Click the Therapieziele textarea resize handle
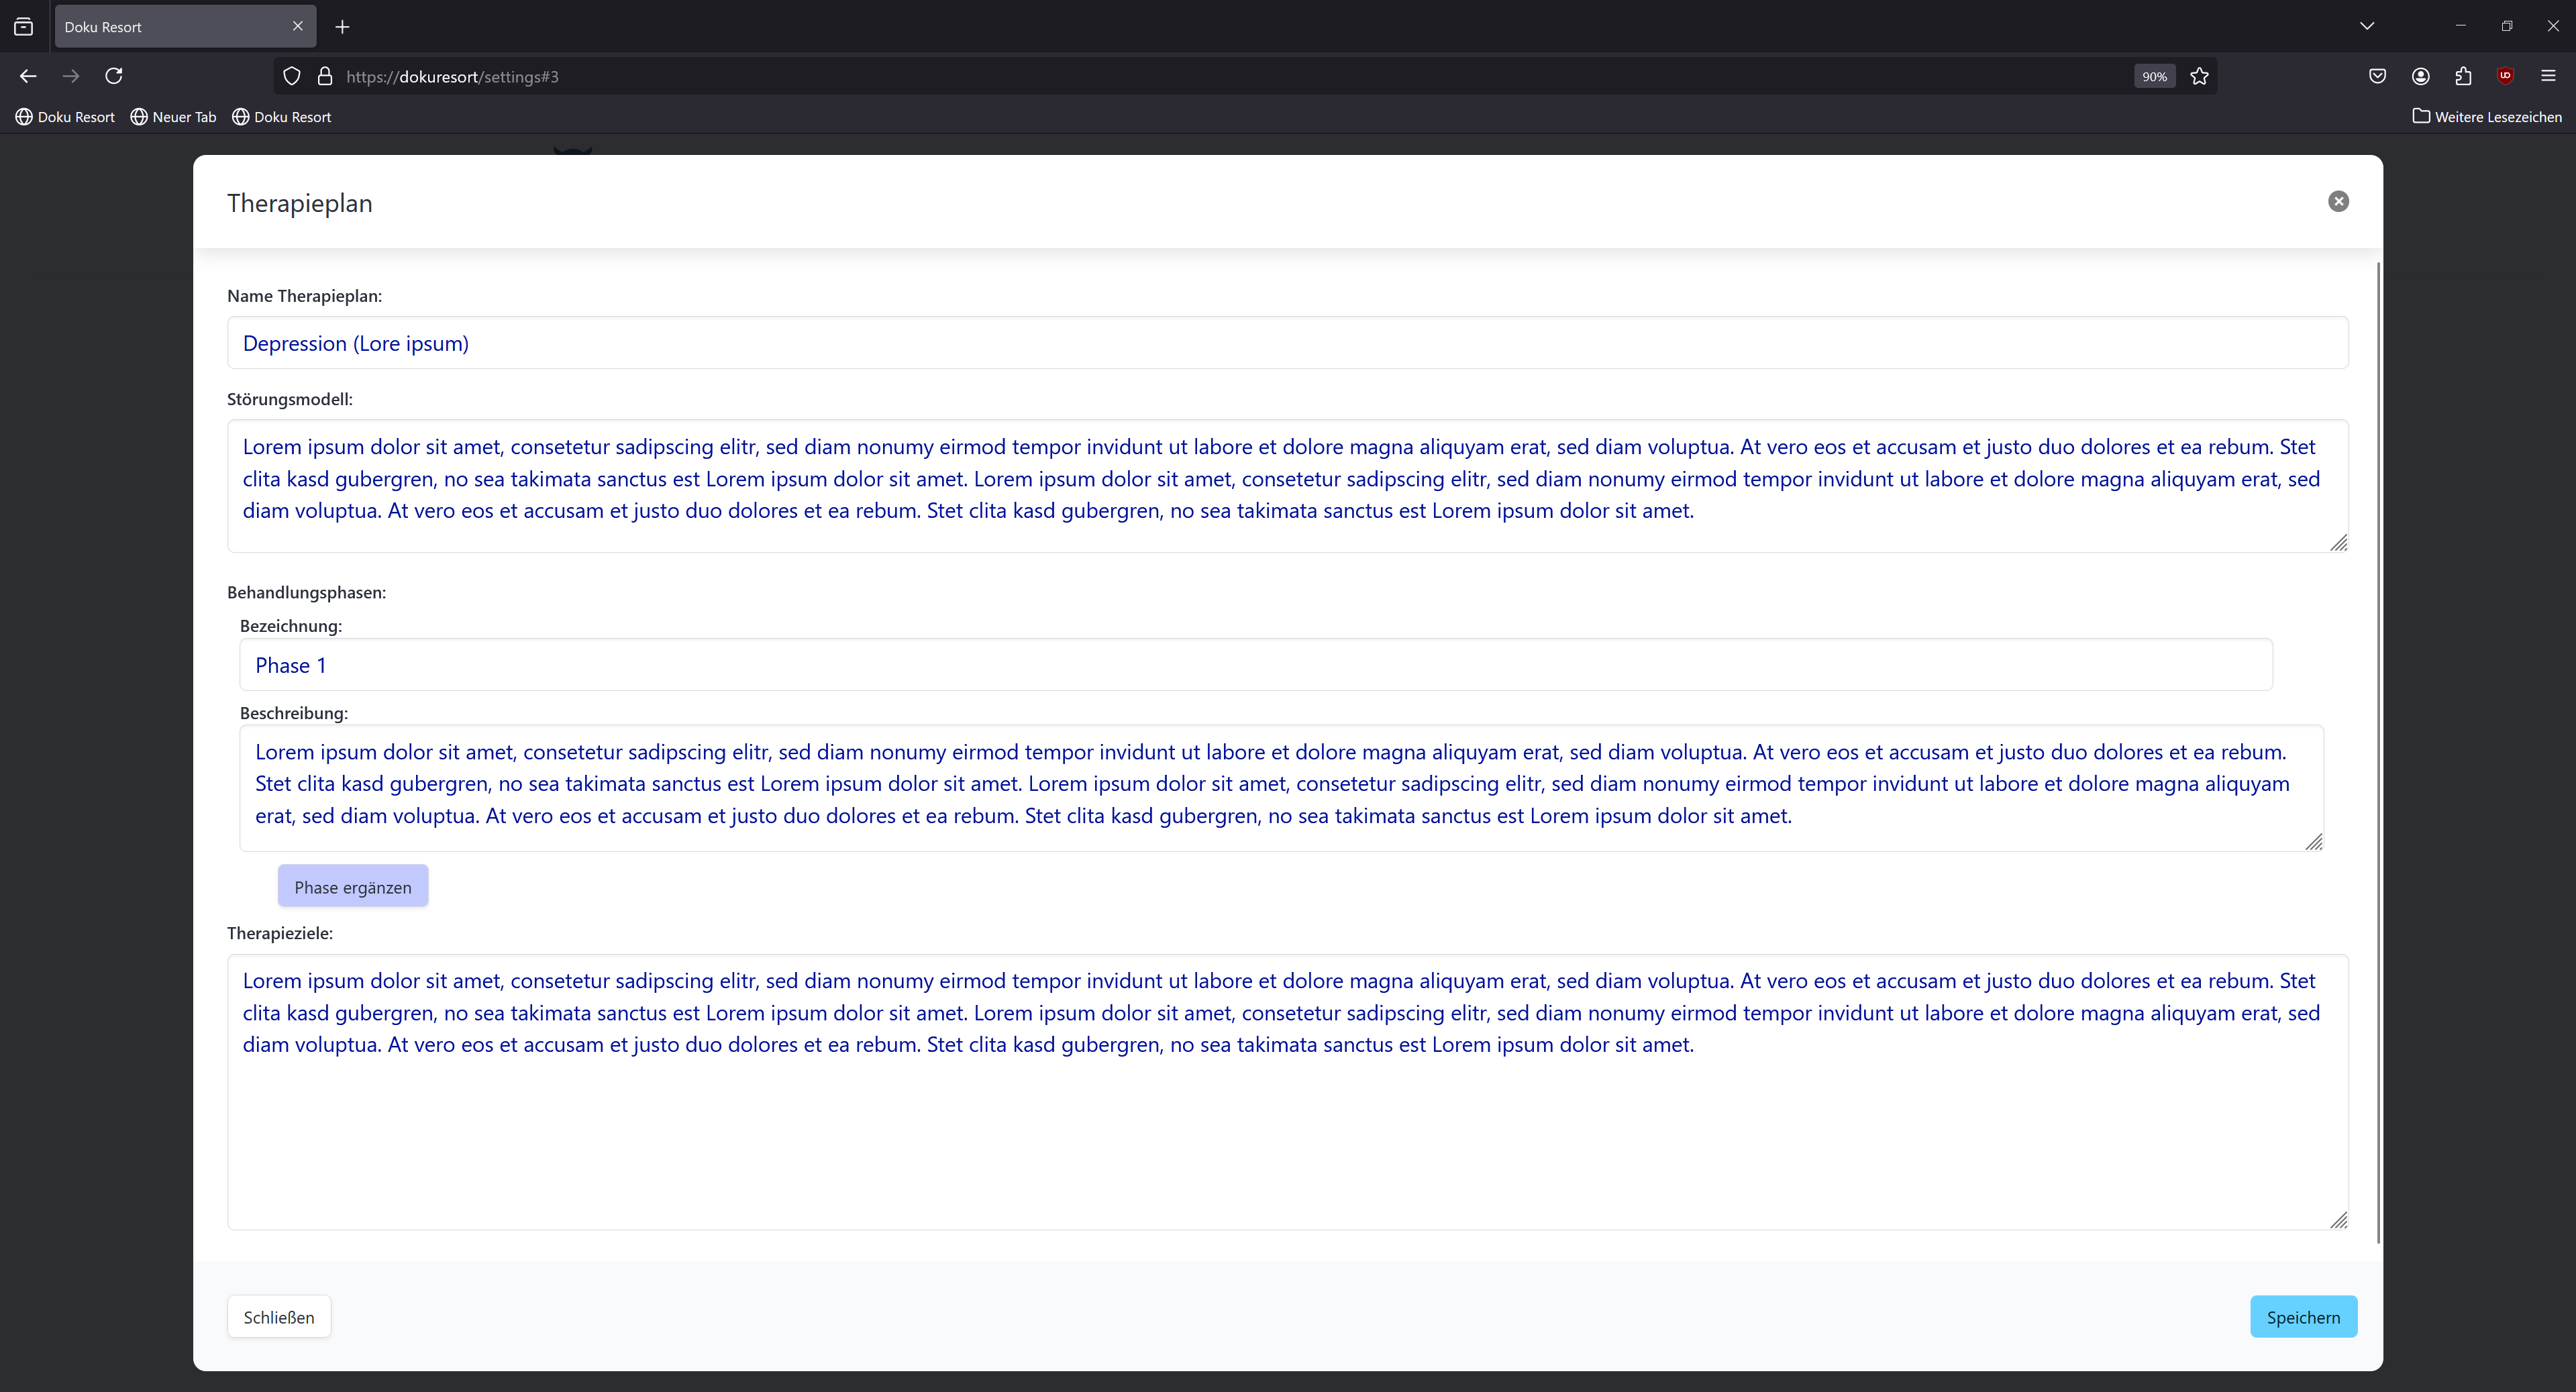 (x=2338, y=1220)
